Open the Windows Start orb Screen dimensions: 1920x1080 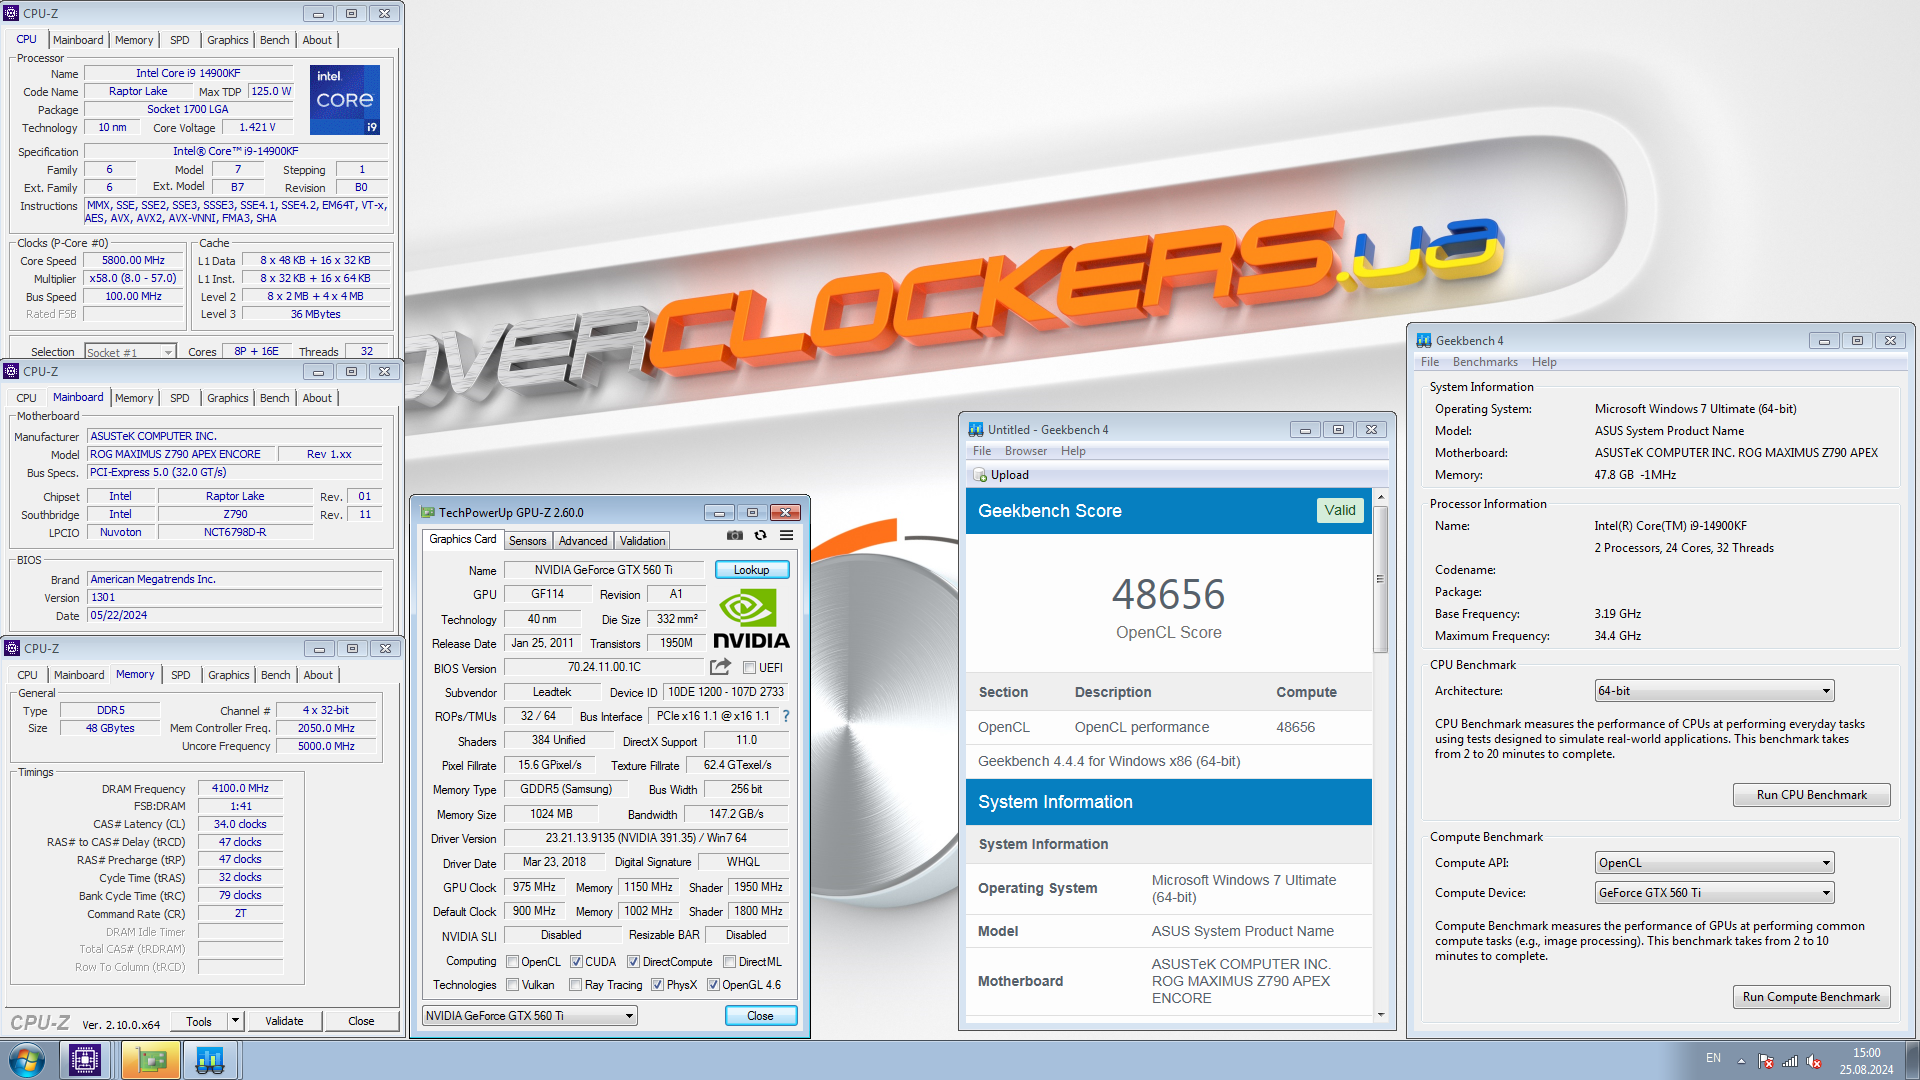click(27, 1060)
